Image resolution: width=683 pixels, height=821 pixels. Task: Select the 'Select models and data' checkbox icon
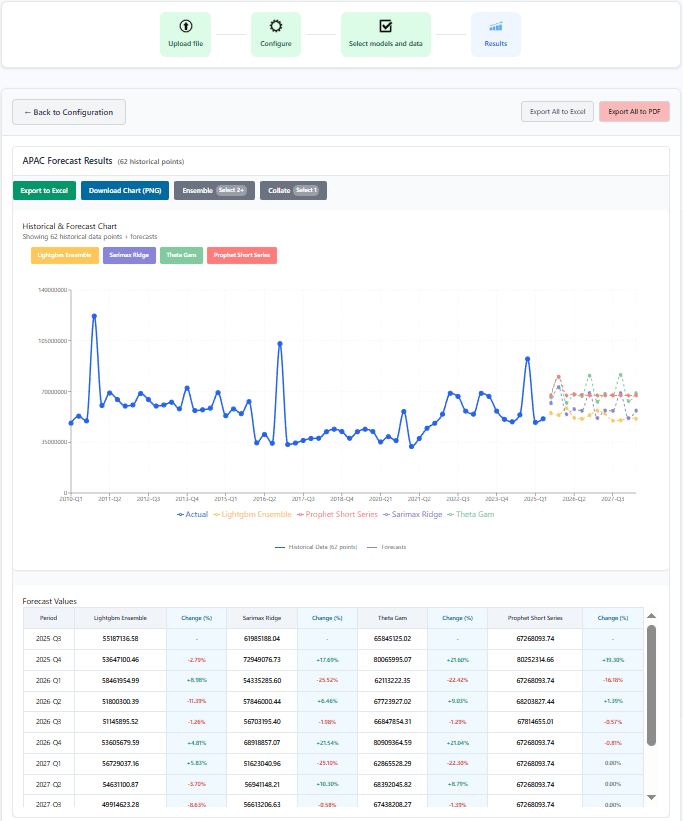[385, 28]
